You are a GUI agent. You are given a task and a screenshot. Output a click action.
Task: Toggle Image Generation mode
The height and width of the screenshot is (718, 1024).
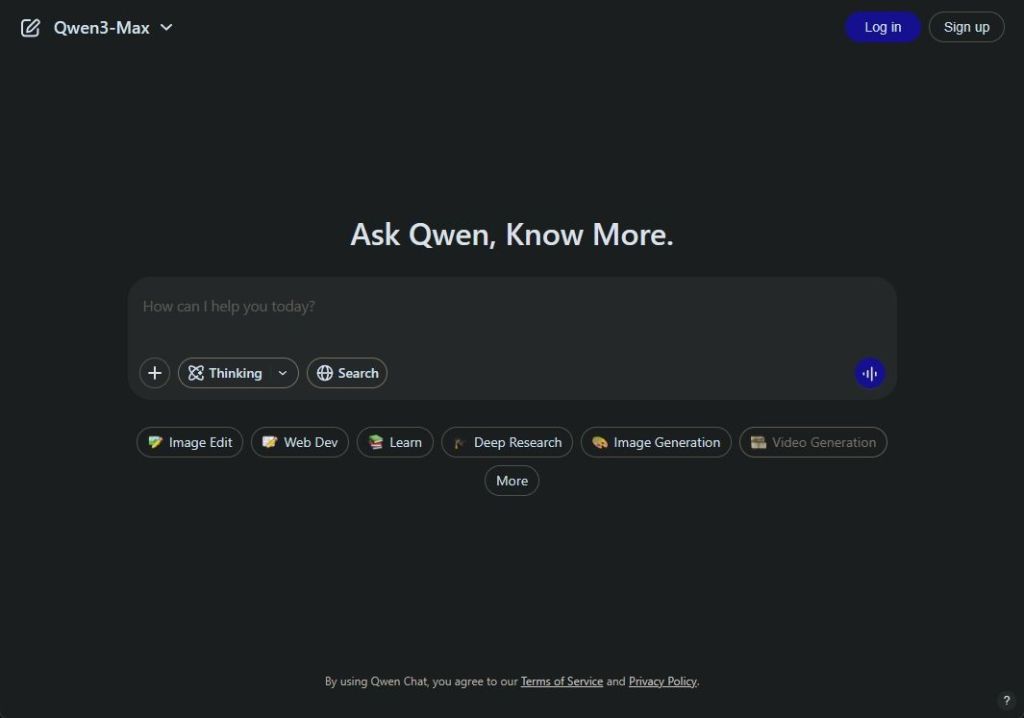pos(655,442)
